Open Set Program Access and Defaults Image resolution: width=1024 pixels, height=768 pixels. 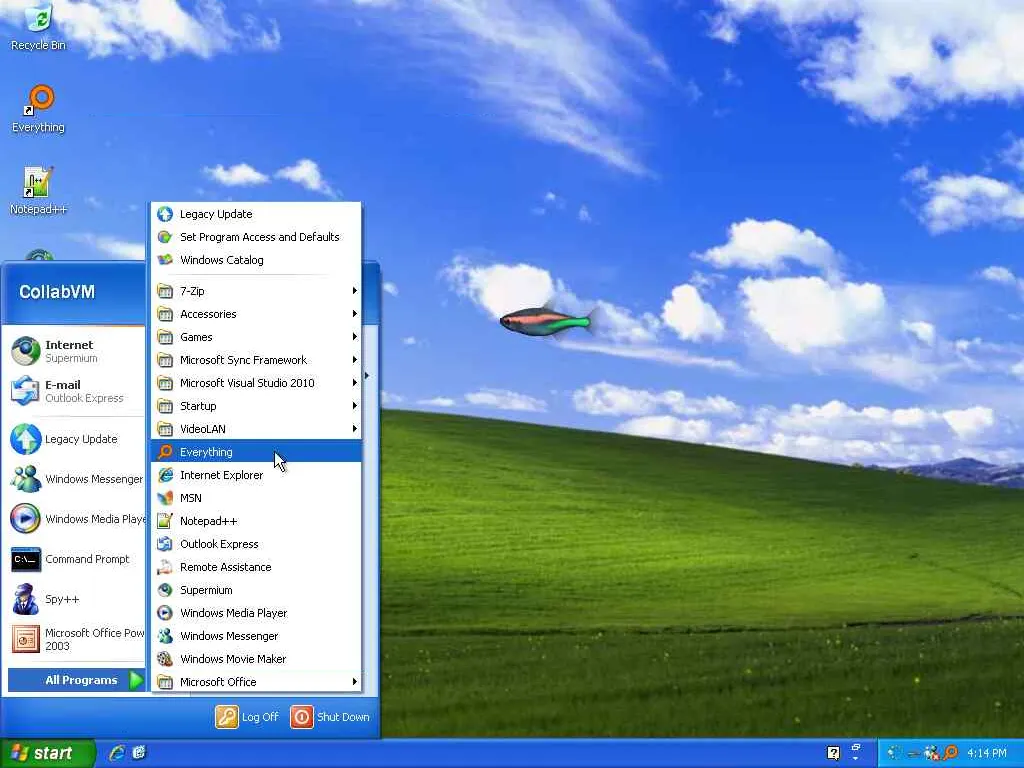click(x=256, y=237)
